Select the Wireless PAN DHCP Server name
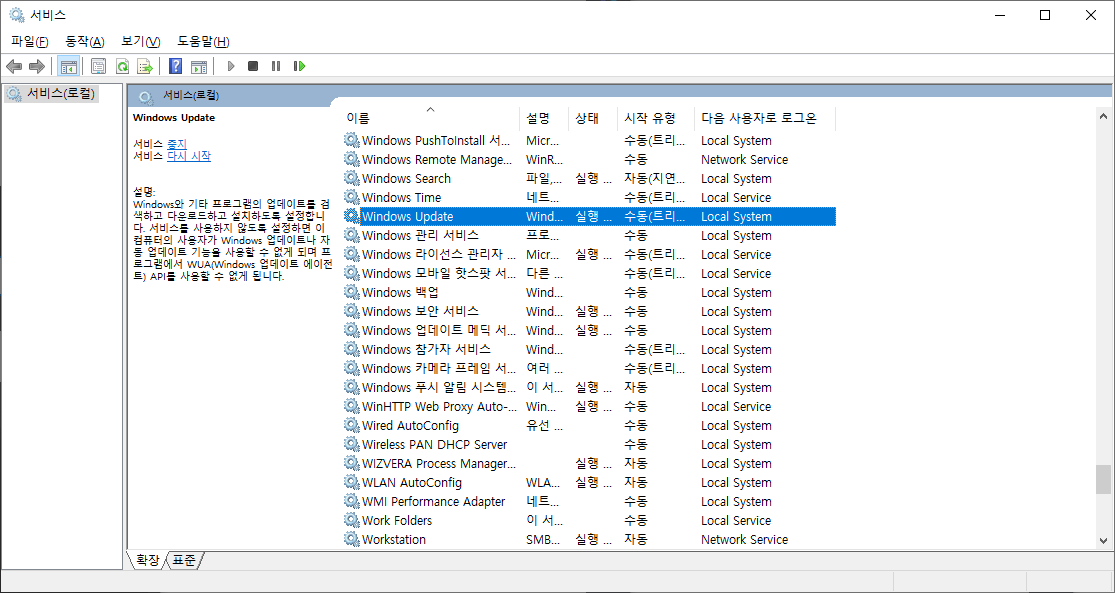1115x593 pixels. [x=434, y=444]
